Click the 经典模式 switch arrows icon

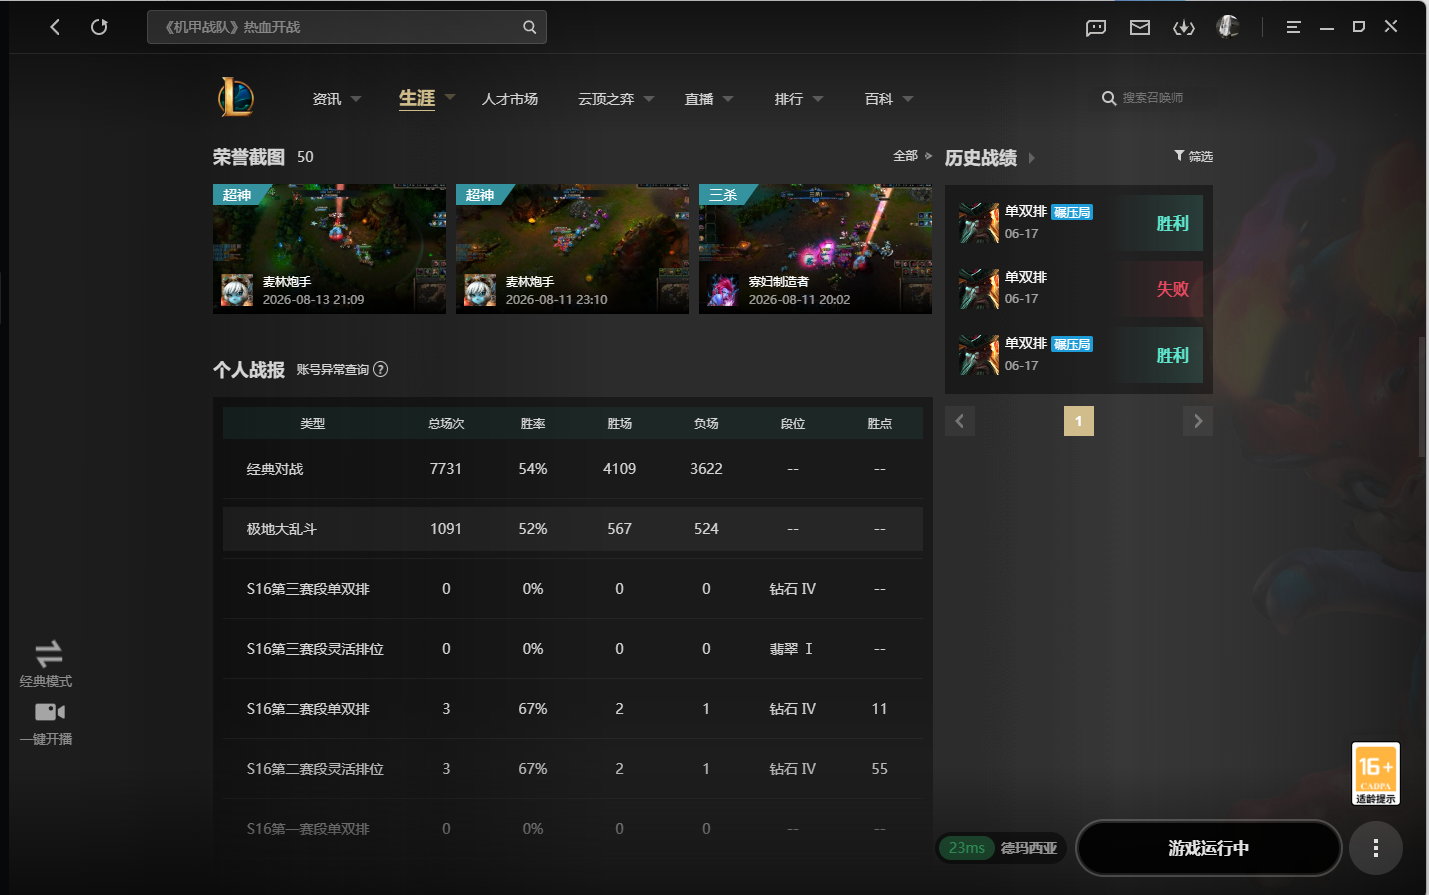(49, 654)
